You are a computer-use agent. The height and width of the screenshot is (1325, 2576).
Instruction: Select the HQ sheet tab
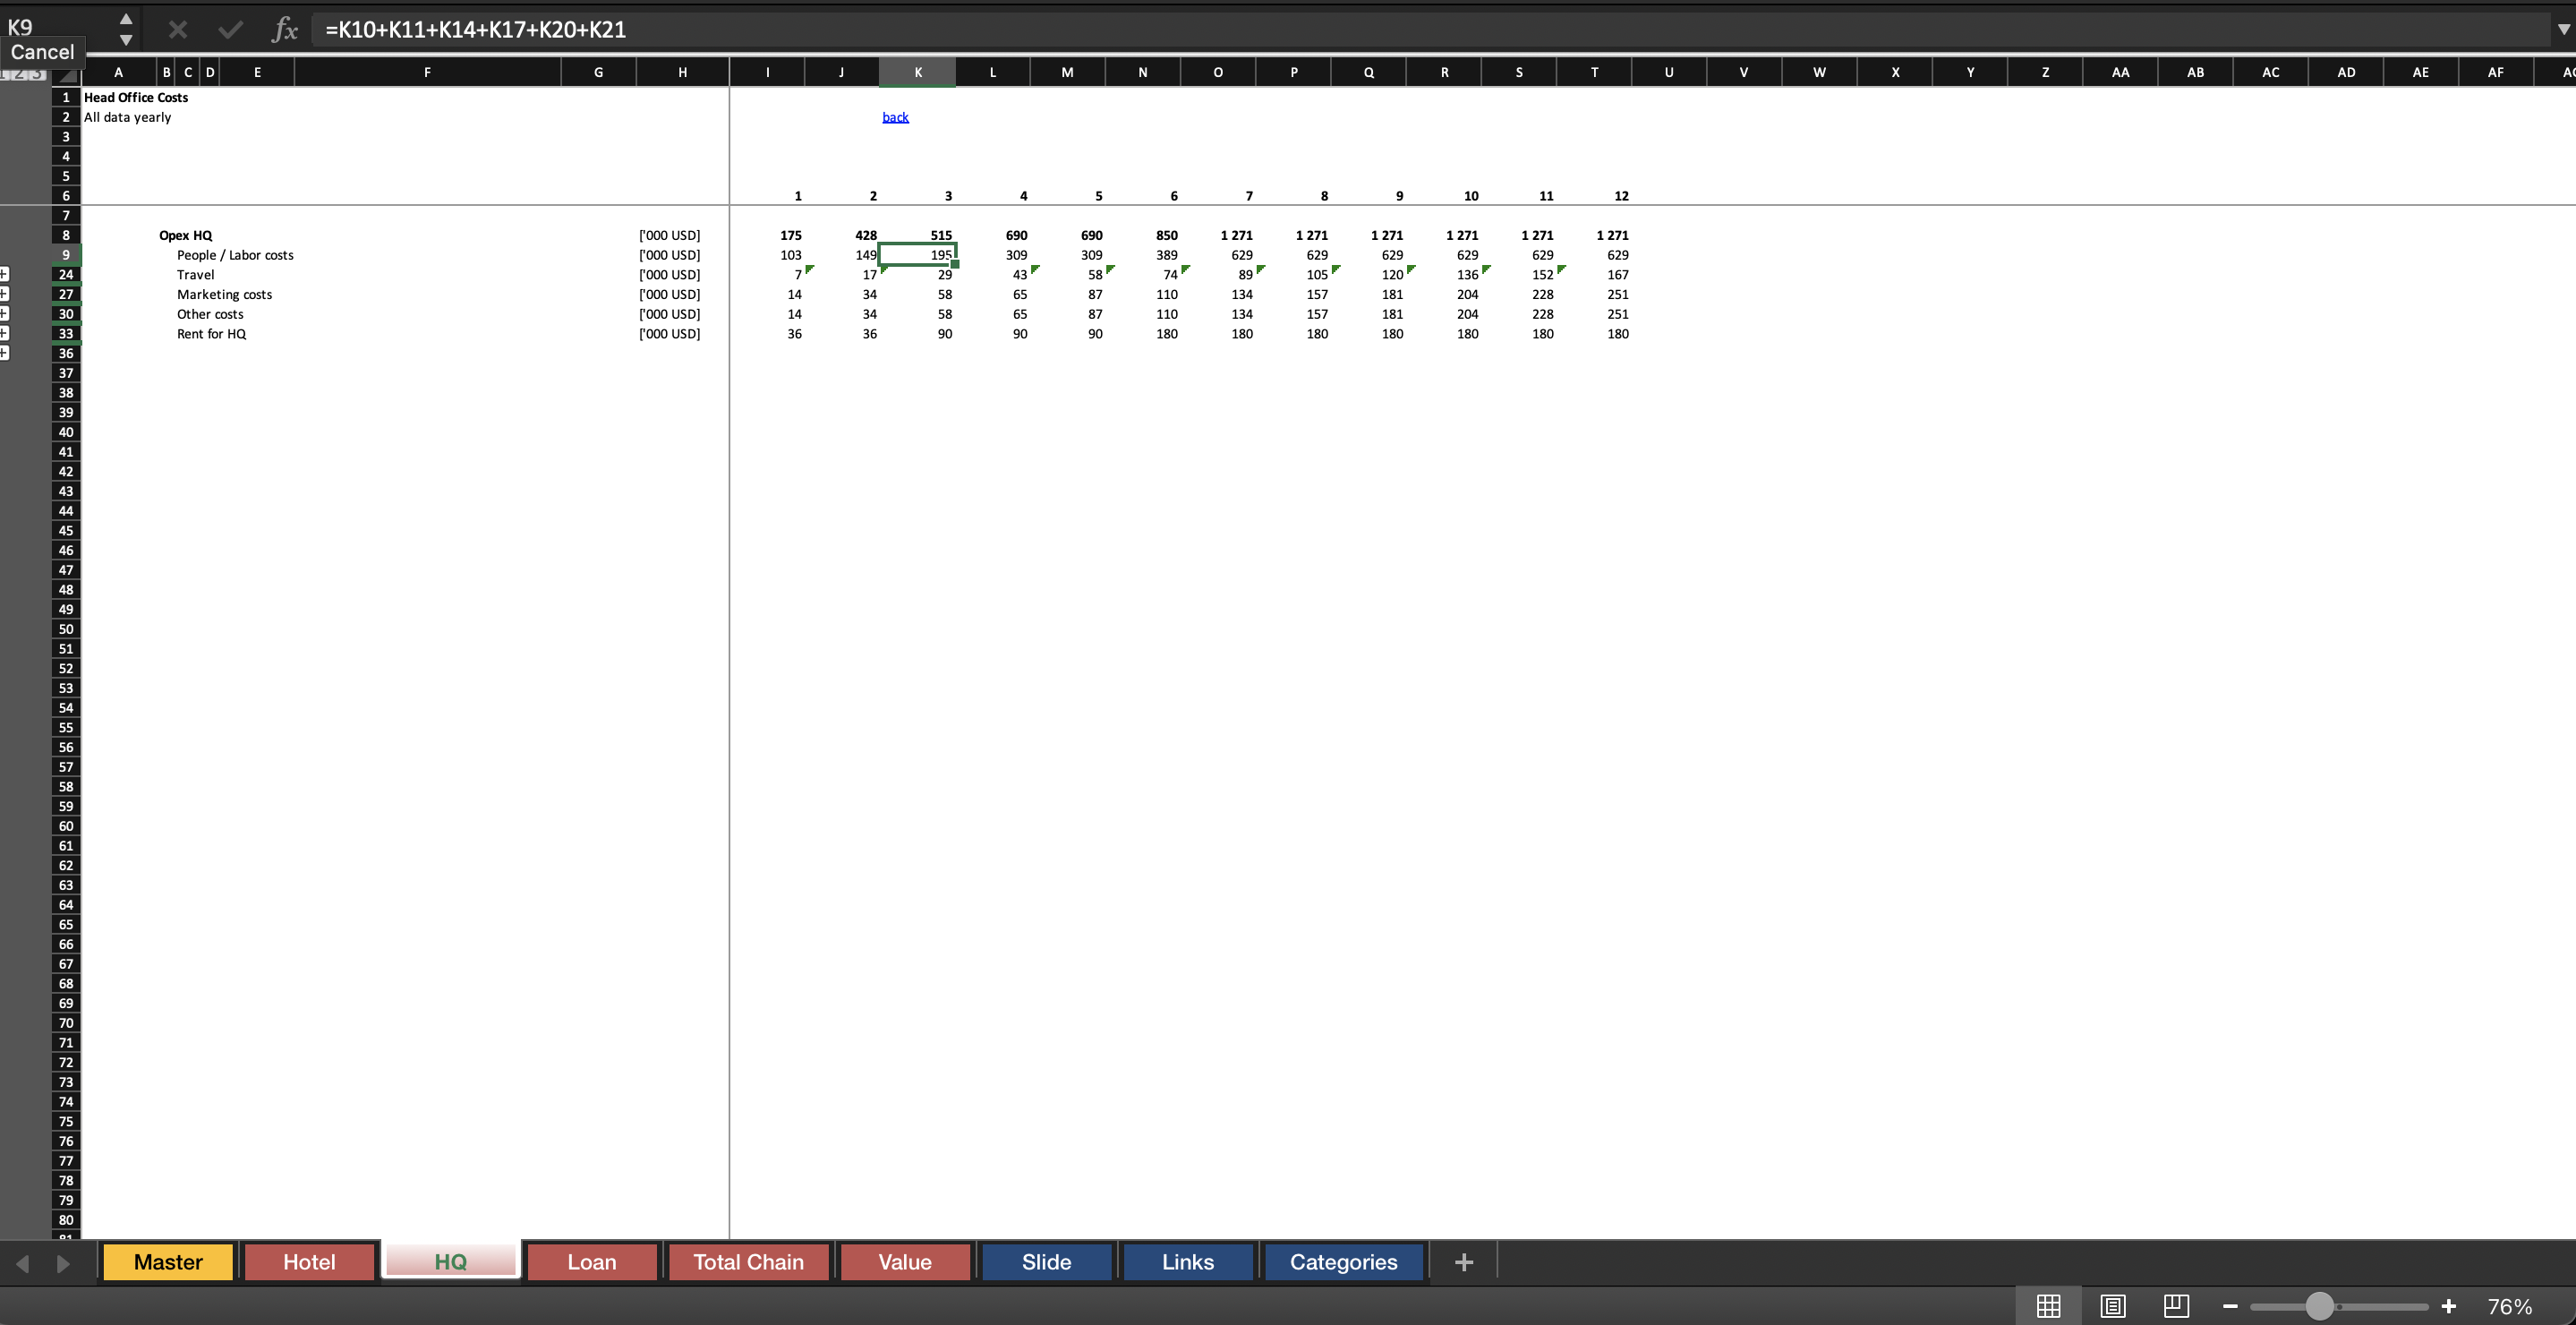[451, 1262]
